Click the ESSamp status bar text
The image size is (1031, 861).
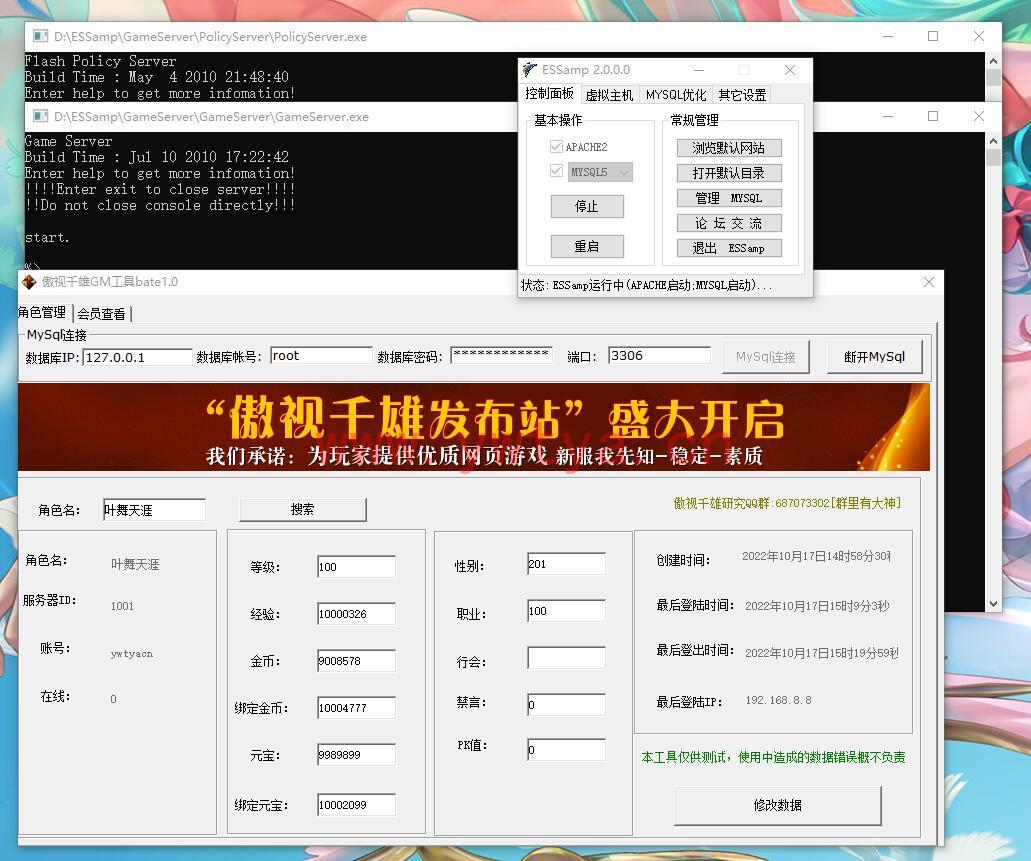click(647, 285)
